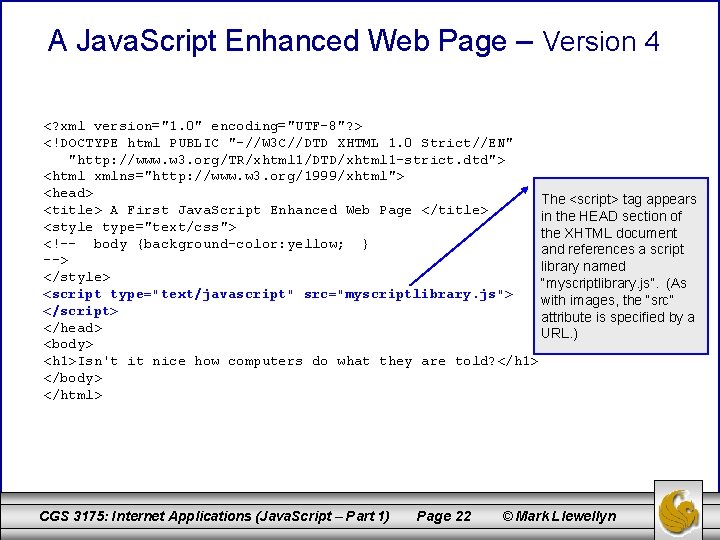This screenshot has width=720, height=540.
Task: Click the '© Mark Llewellyn' footer text
Action: click(559, 516)
